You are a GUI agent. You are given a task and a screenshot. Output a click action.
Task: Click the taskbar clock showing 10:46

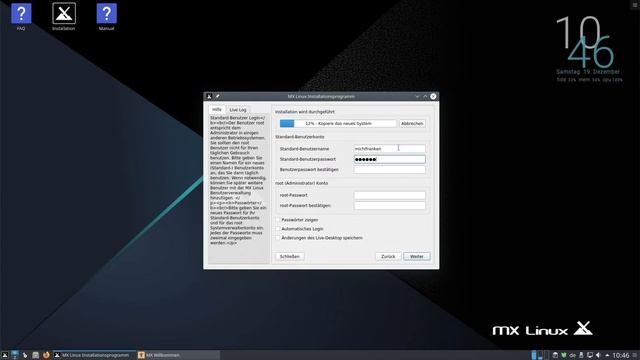pos(621,356)
